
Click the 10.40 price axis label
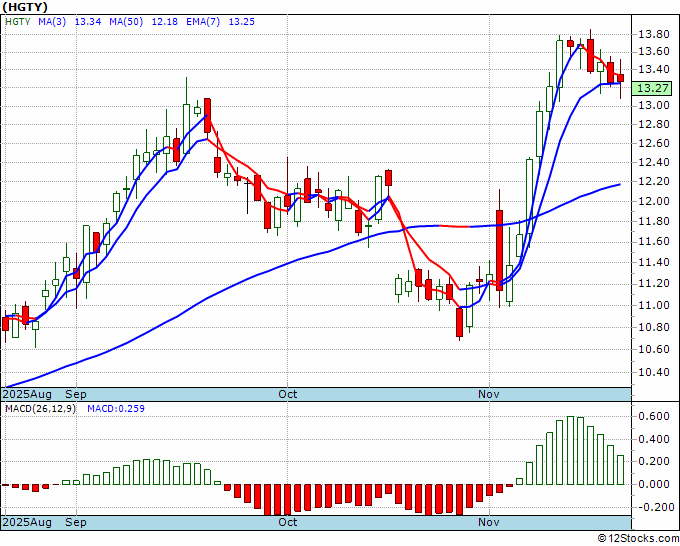click(x=654, y=373)
